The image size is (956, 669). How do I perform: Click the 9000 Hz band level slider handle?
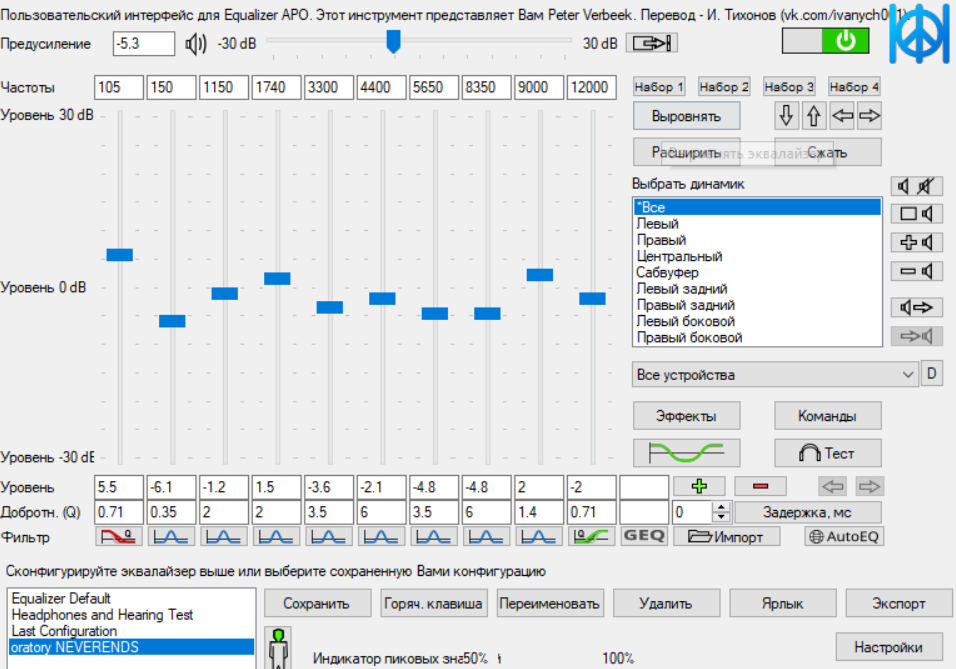coord(540,274)
